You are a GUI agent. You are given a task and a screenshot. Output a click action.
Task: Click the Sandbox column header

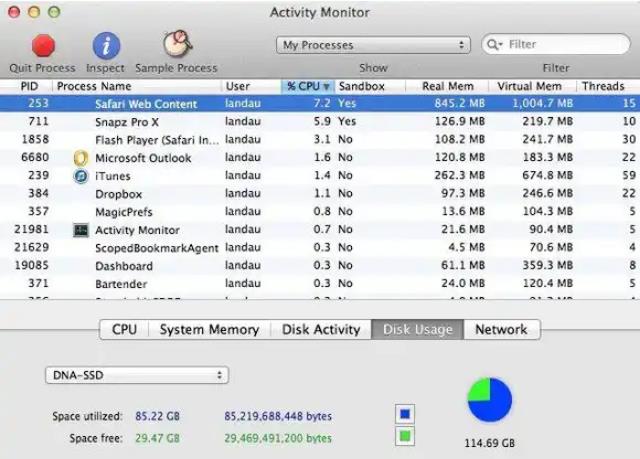click(370, 86)
